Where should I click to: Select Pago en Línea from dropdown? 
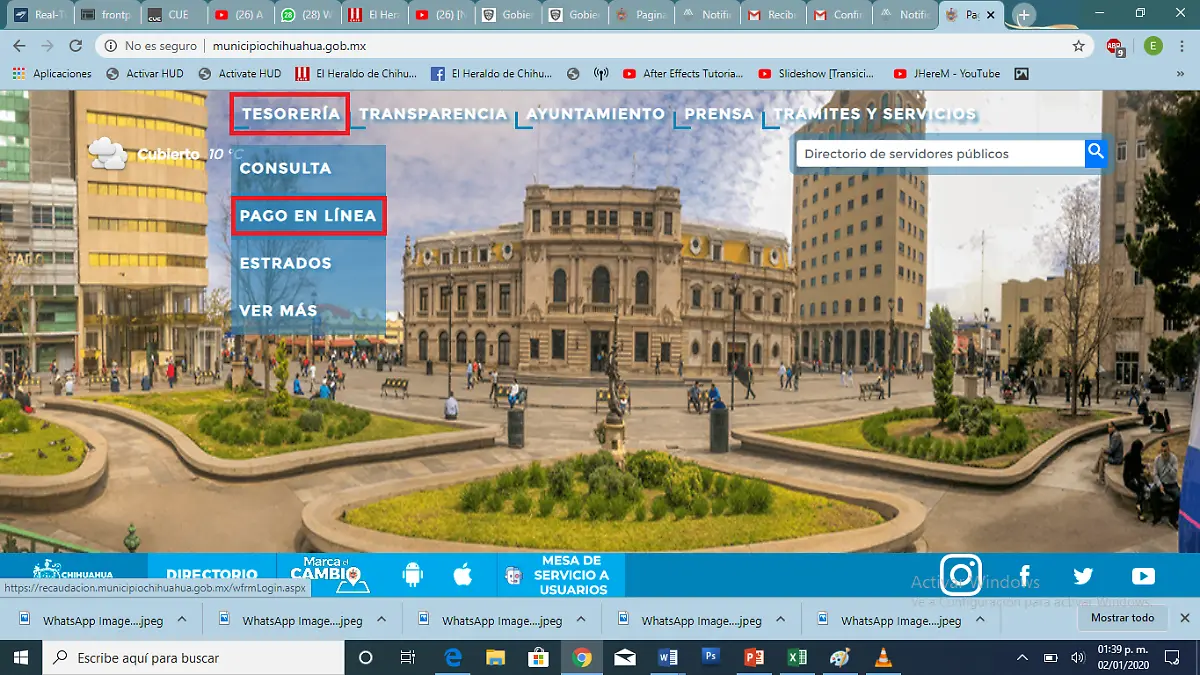tap(308, 216)
